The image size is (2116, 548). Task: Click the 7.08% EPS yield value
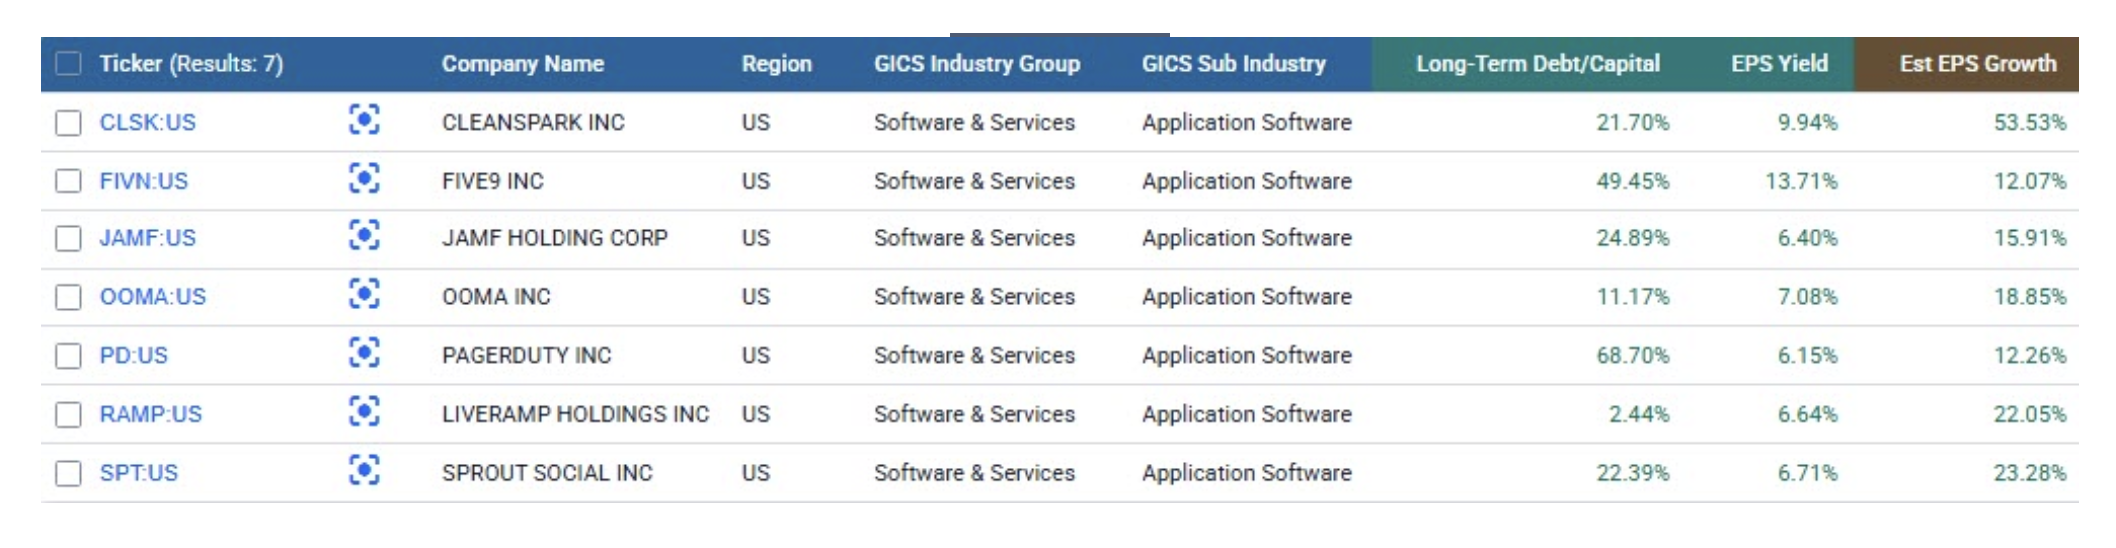pos(1807,297)
